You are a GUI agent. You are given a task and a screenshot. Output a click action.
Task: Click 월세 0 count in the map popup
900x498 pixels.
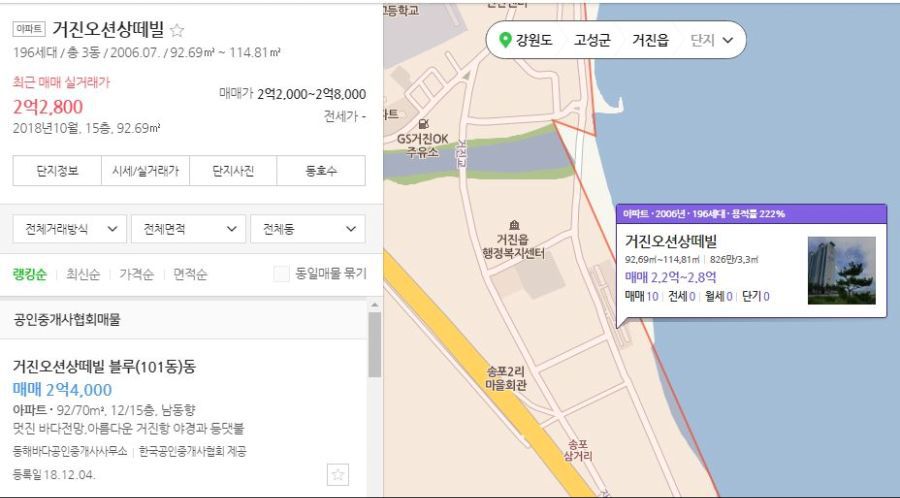coord(719,296)
